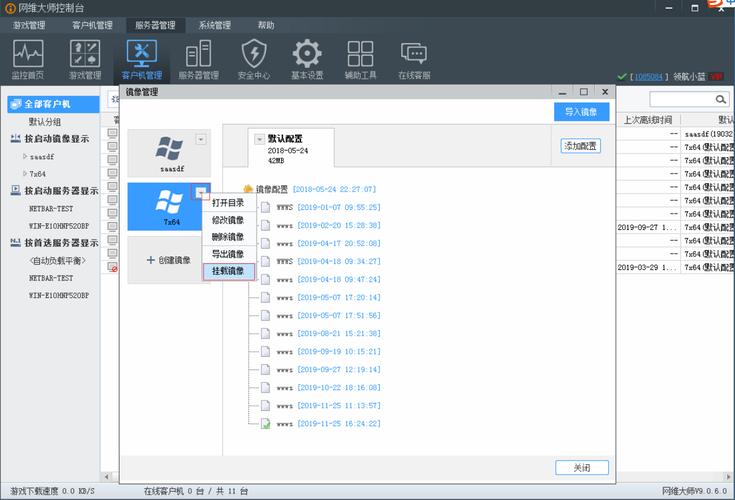Expand the saasdf tree node
This screenshot has width=735, height=500.
(25, 157)
